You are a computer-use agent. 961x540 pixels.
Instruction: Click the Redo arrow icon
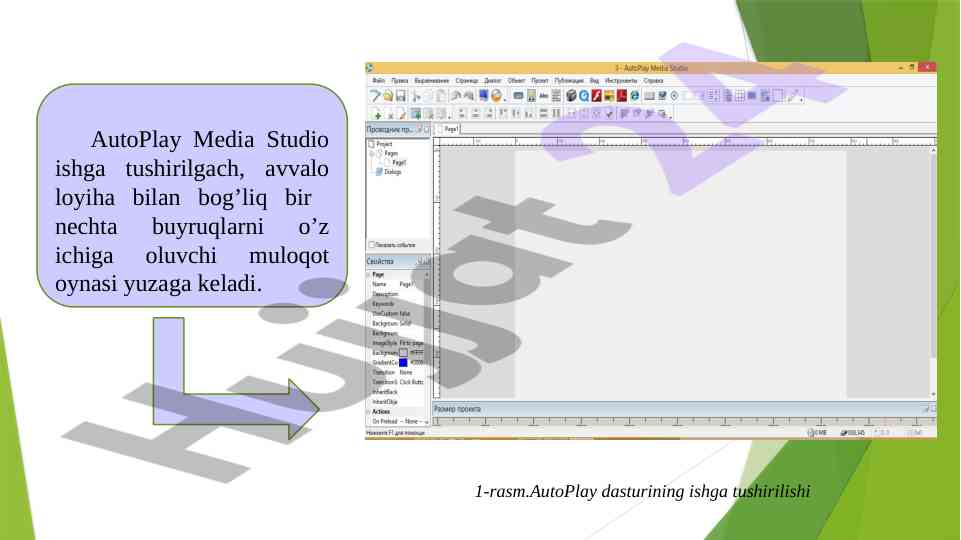coord(469,96)
